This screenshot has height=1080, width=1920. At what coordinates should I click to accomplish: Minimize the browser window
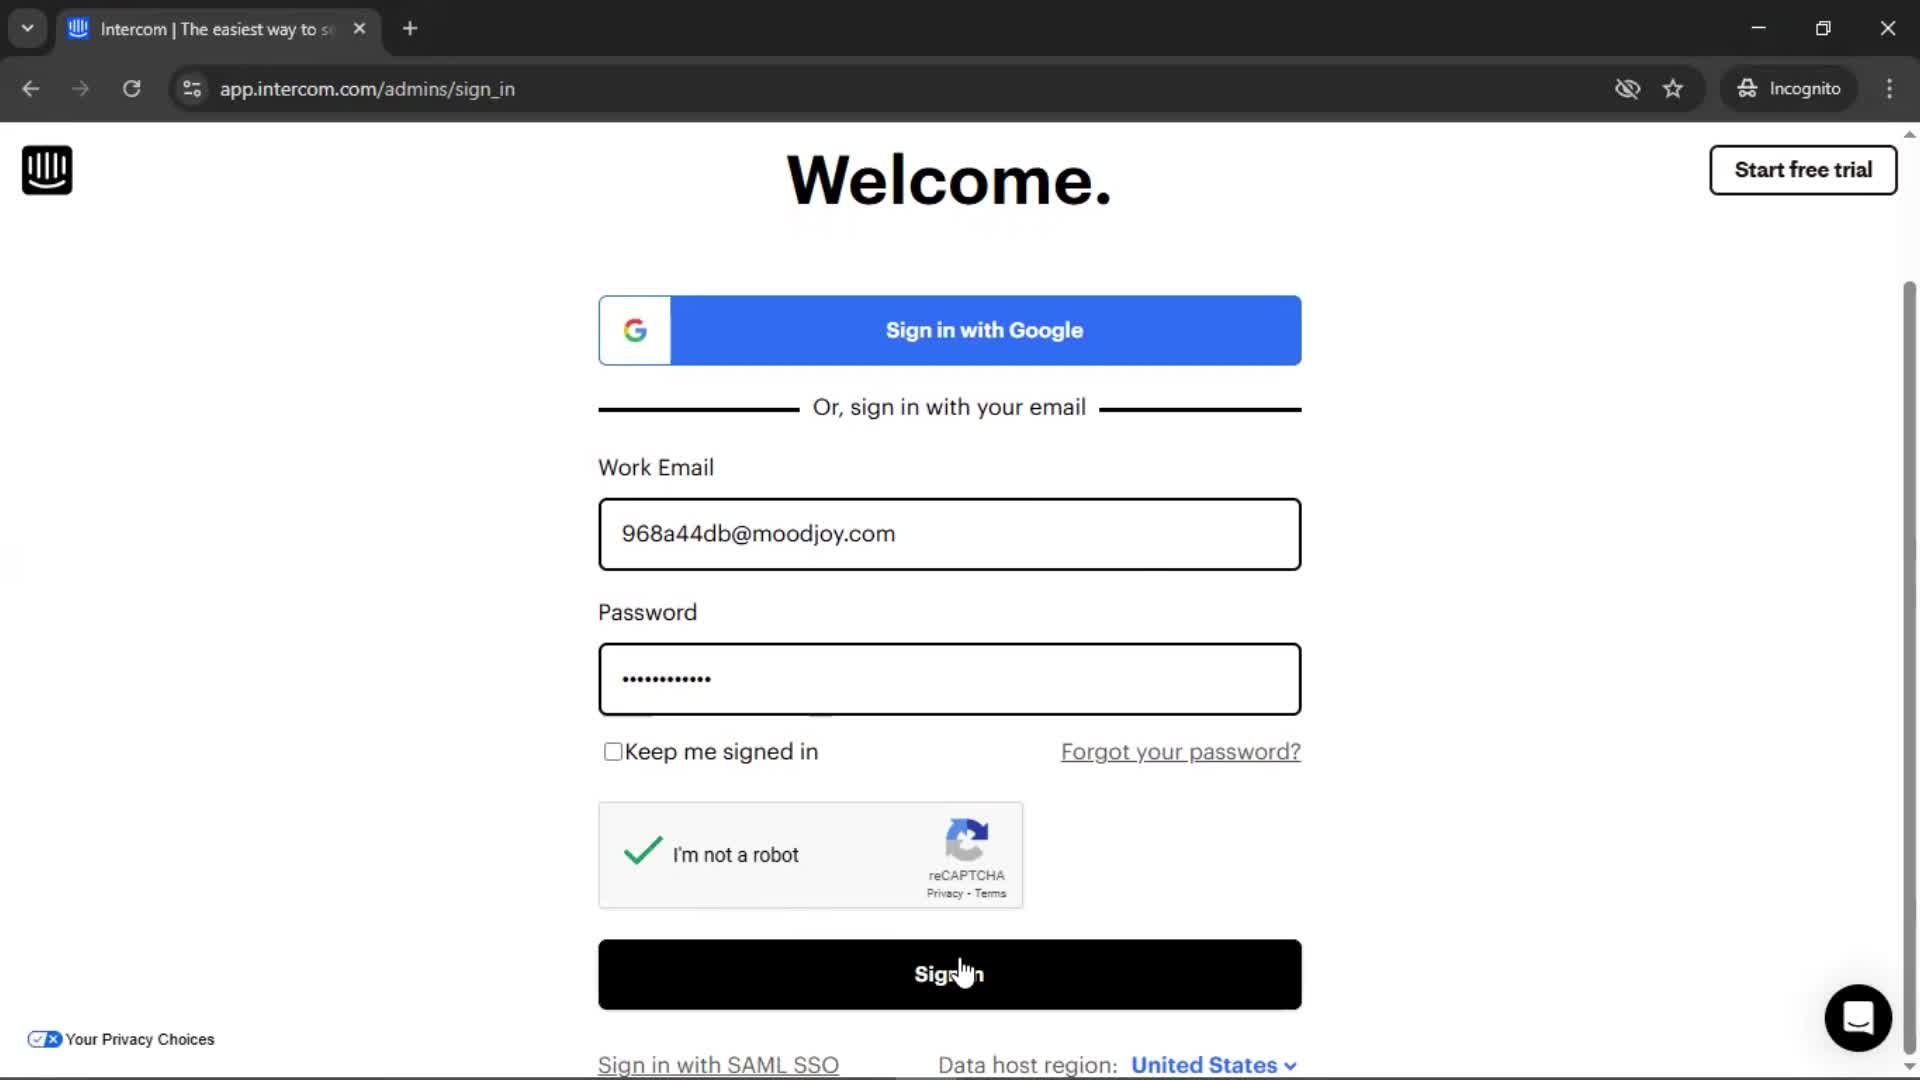tap(1759, 28)
